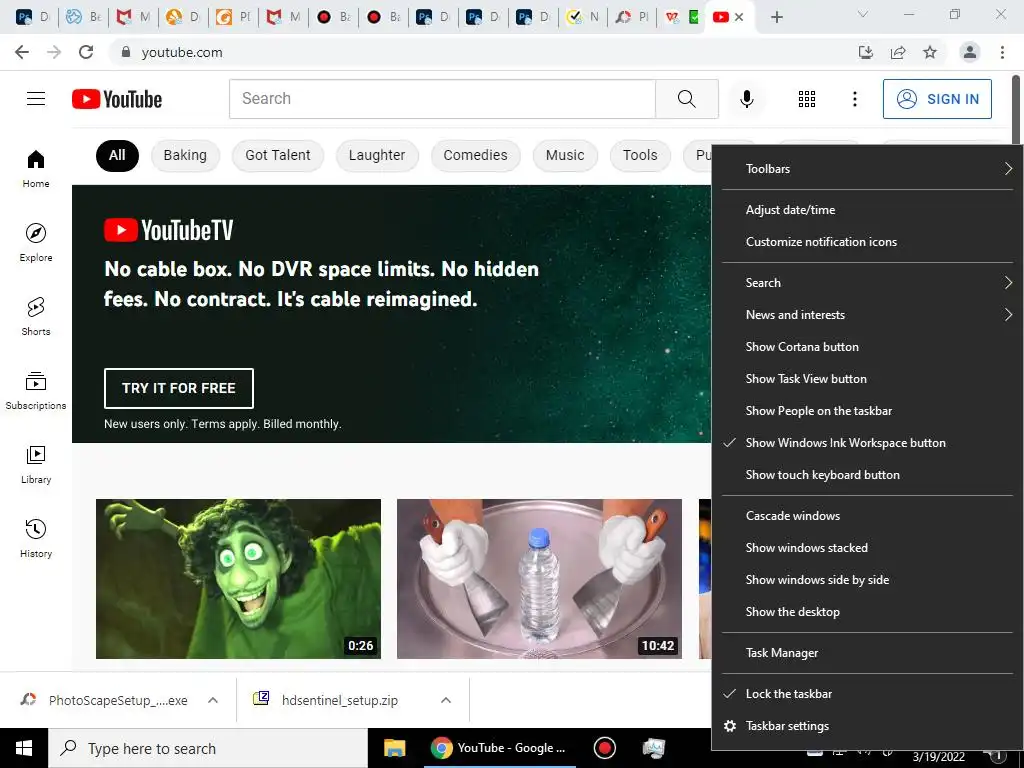Expand the Search submenu
Screen dimensions: 1024x768
(x=868, y=283)
